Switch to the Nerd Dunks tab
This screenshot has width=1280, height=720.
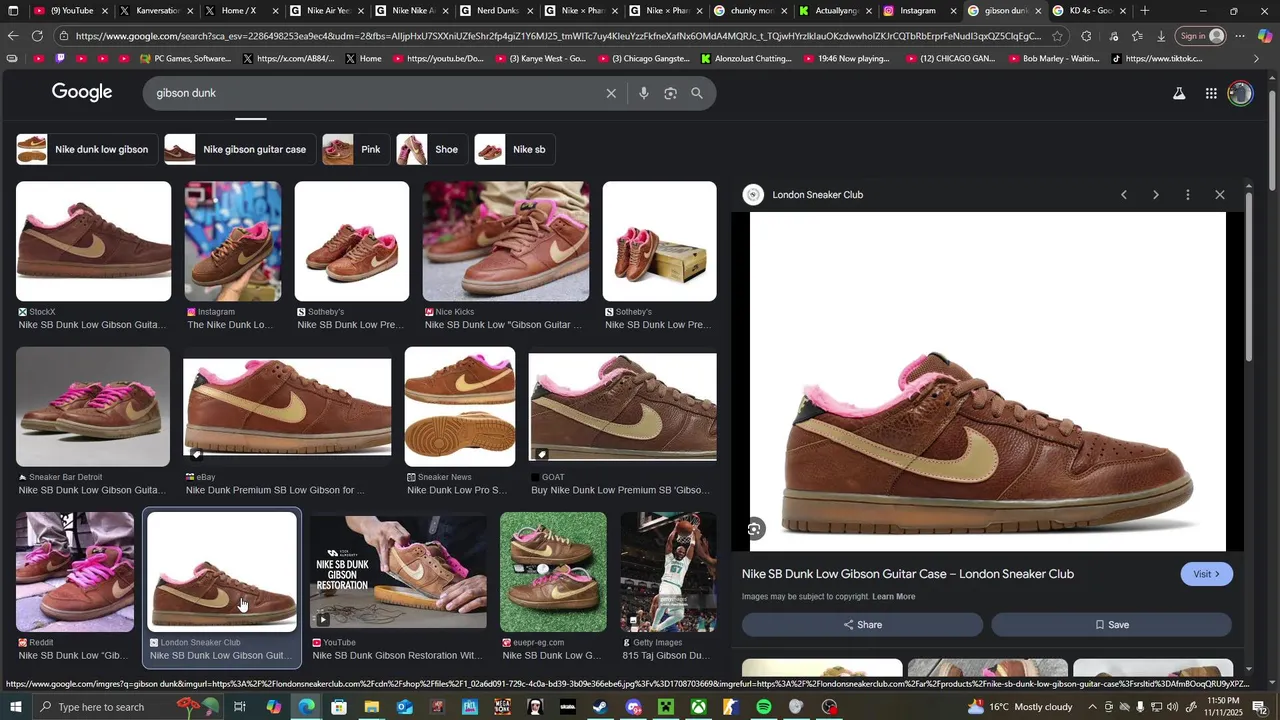click(497, 11)
